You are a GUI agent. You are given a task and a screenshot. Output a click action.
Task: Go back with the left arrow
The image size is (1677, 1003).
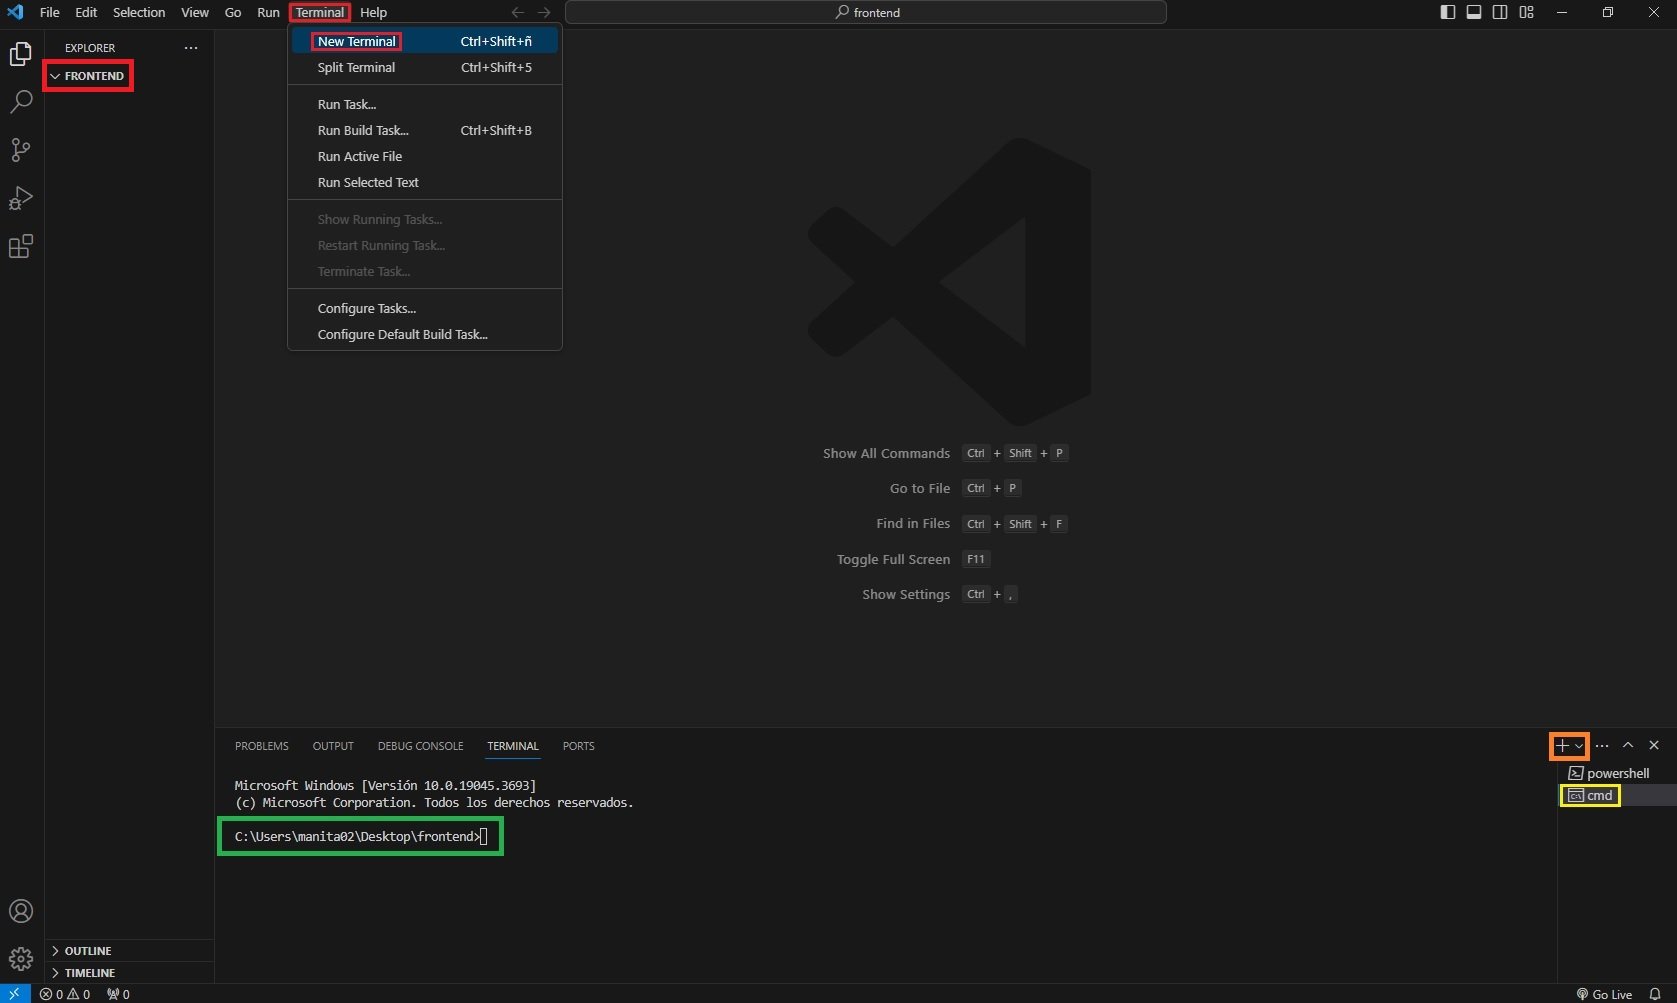[x=517, y=12]
